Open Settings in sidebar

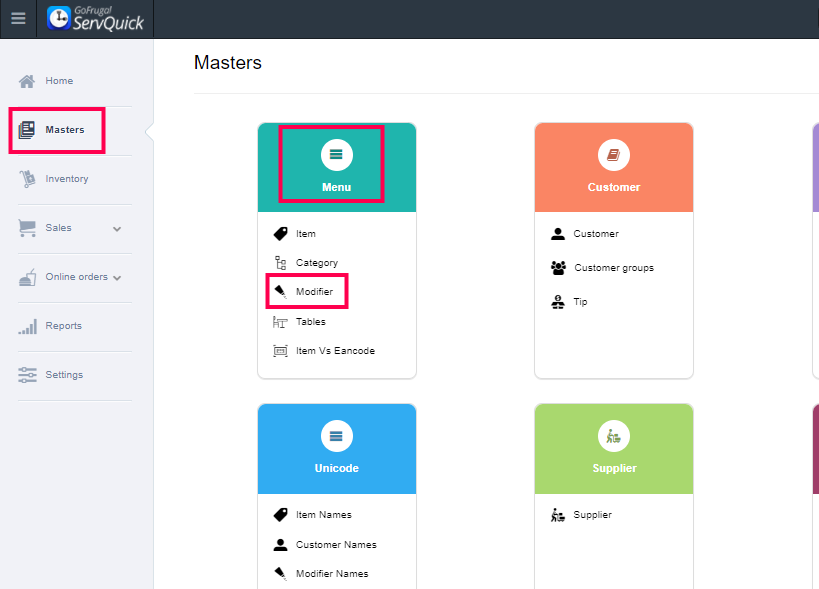point(64,375)
